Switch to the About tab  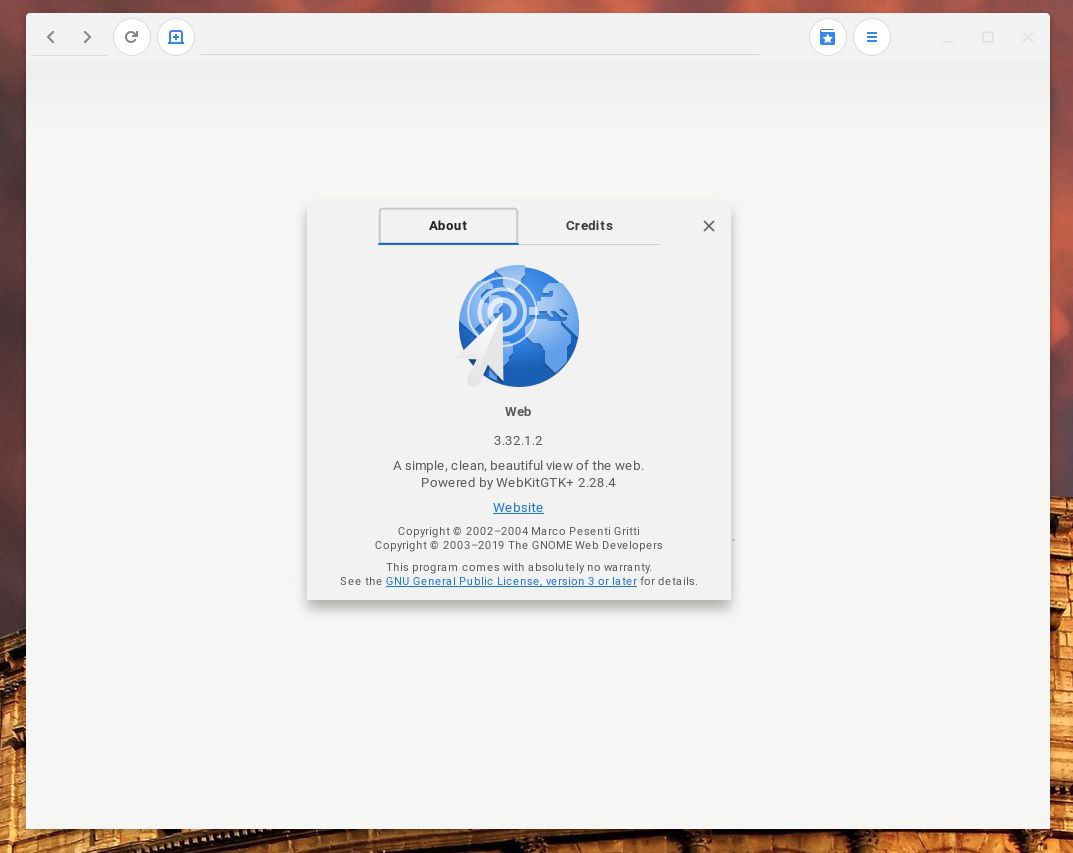tap(448, 226)
